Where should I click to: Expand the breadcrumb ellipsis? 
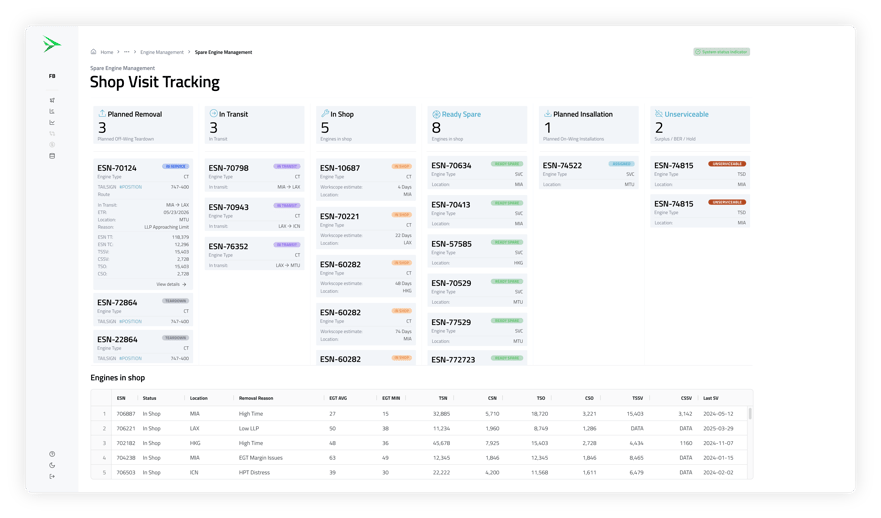tap(126, 52)
